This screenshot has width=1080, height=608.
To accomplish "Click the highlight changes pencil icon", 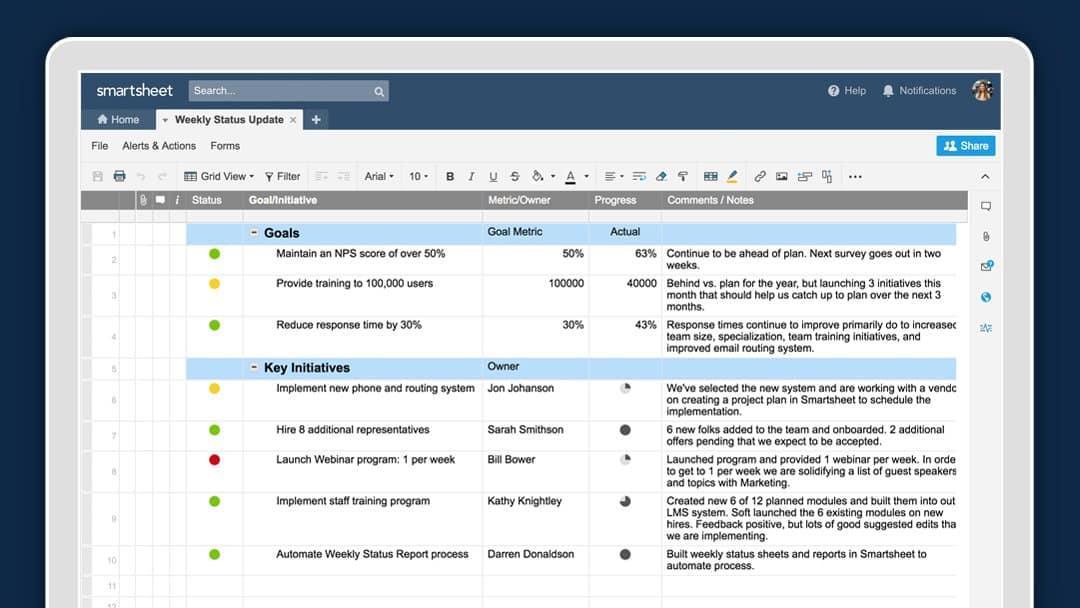I will click(x=732, y=176).
